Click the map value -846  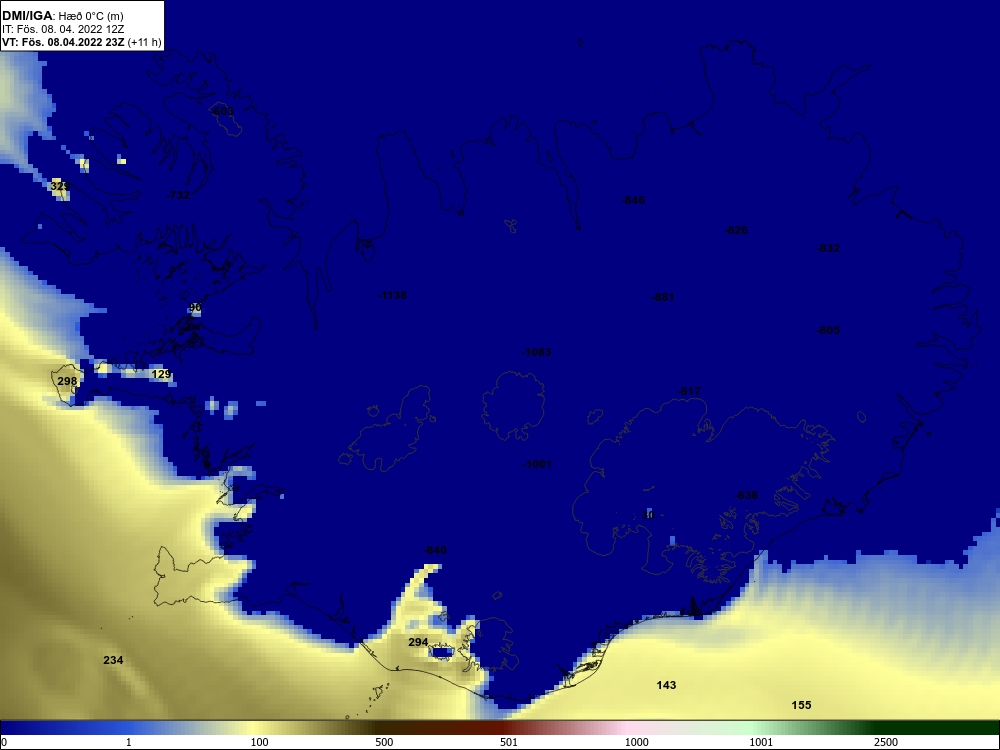[x=633, y=200]
